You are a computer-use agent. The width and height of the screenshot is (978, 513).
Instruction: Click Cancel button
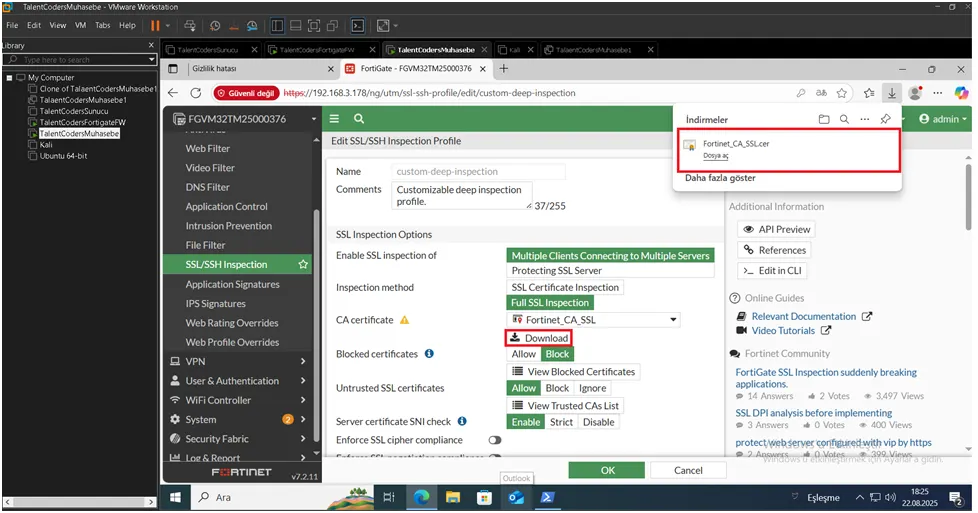coord(688,471)
